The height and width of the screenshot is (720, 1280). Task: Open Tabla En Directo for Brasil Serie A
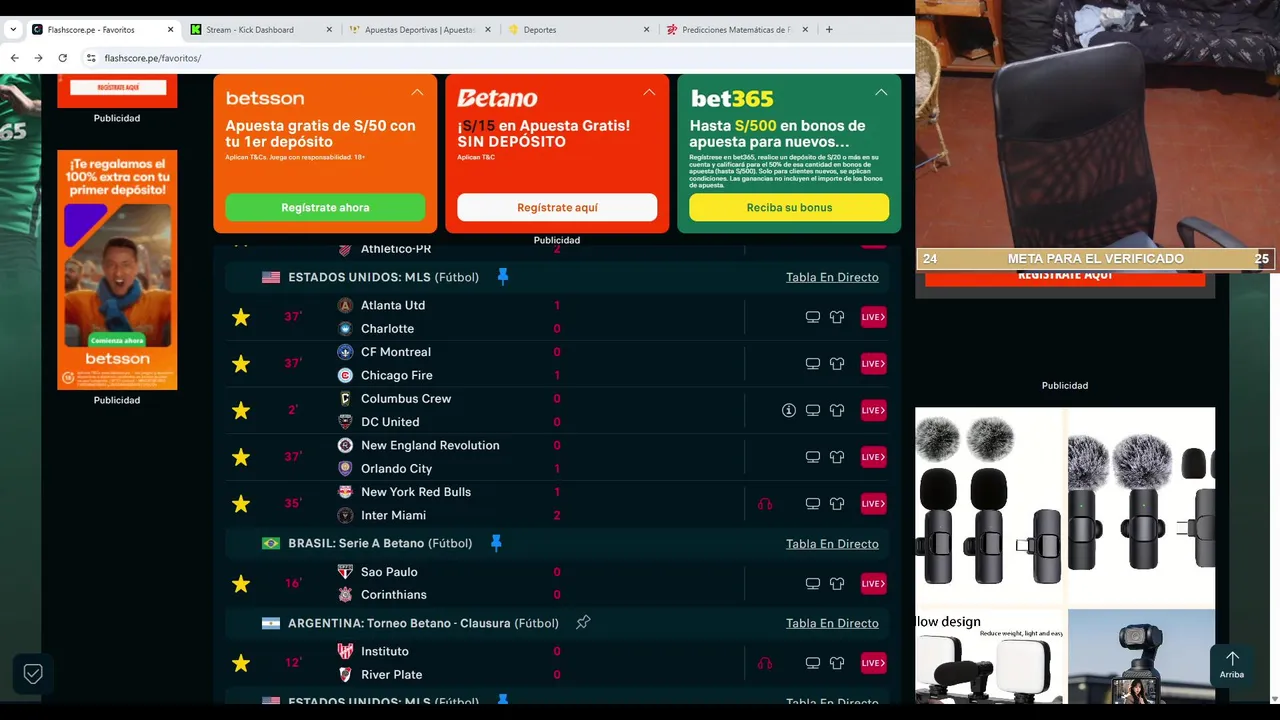832,544
